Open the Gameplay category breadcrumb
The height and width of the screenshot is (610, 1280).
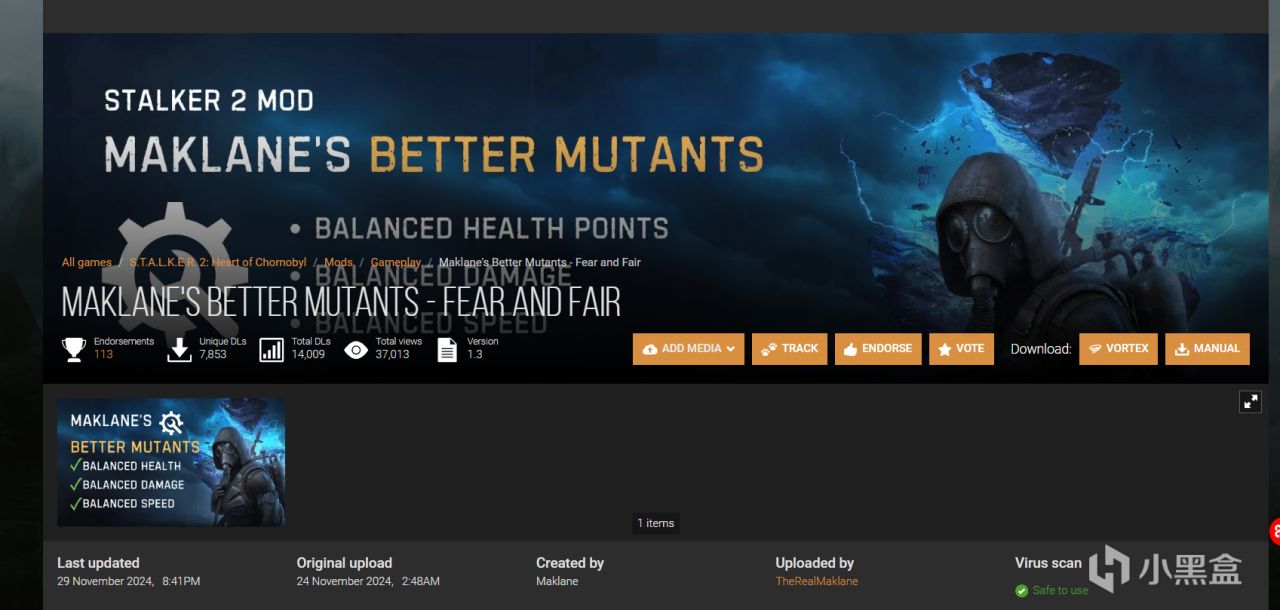coord(396,262)
